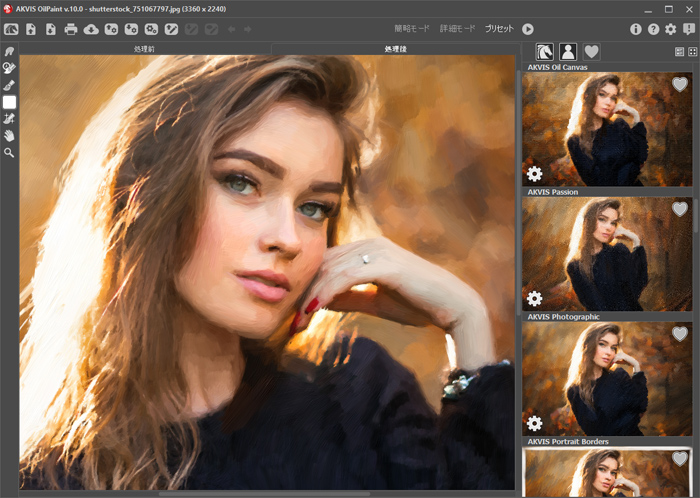The height and width of the screenshot is (498, 700).
Task: Show user presets (person icon)
Action: [x=568, y=52]
